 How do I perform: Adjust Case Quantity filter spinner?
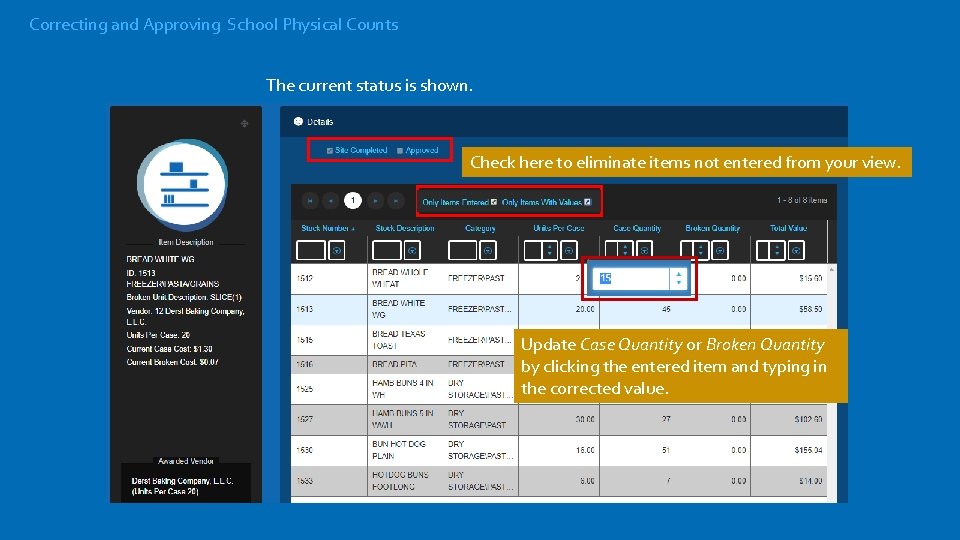(x=625, y=250)
